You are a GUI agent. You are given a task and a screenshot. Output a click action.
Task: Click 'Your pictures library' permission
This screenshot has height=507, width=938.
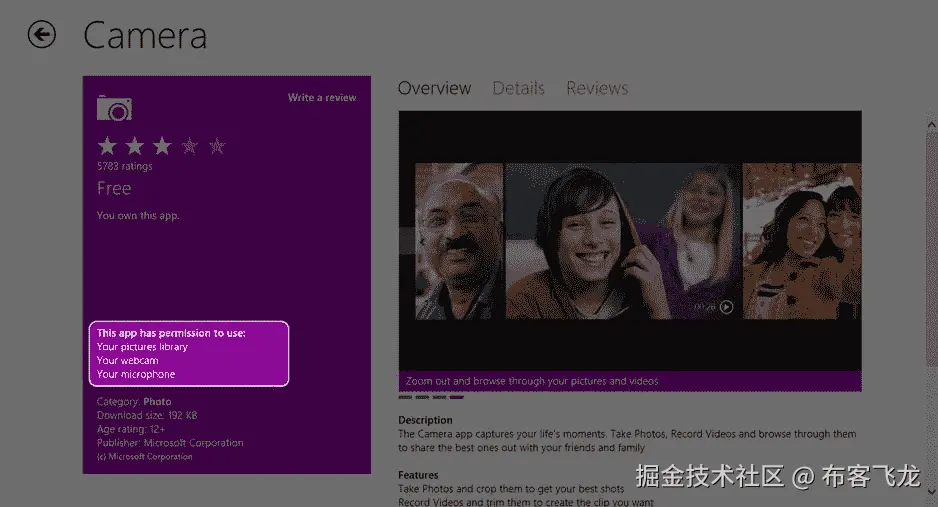click(142, 347)
